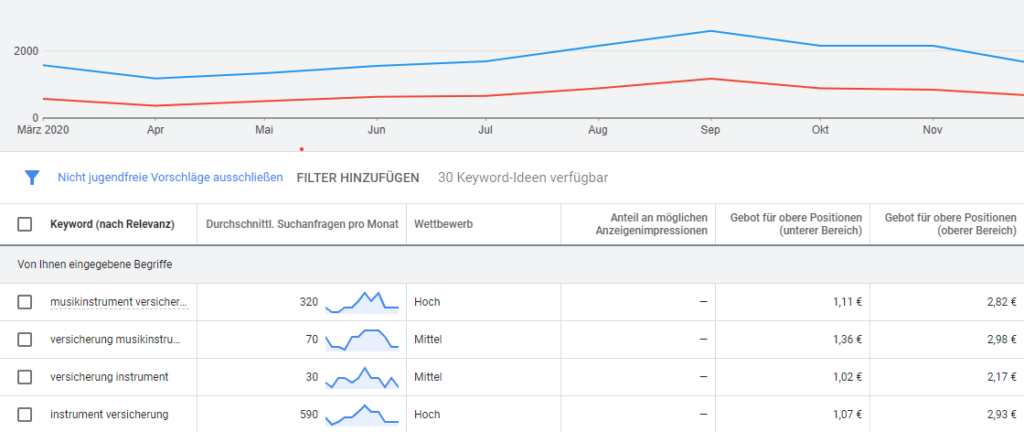This screenshot has width=1024, height=432.
Task: Click 'Okt' axis label on chart
Action: point(820,131)
